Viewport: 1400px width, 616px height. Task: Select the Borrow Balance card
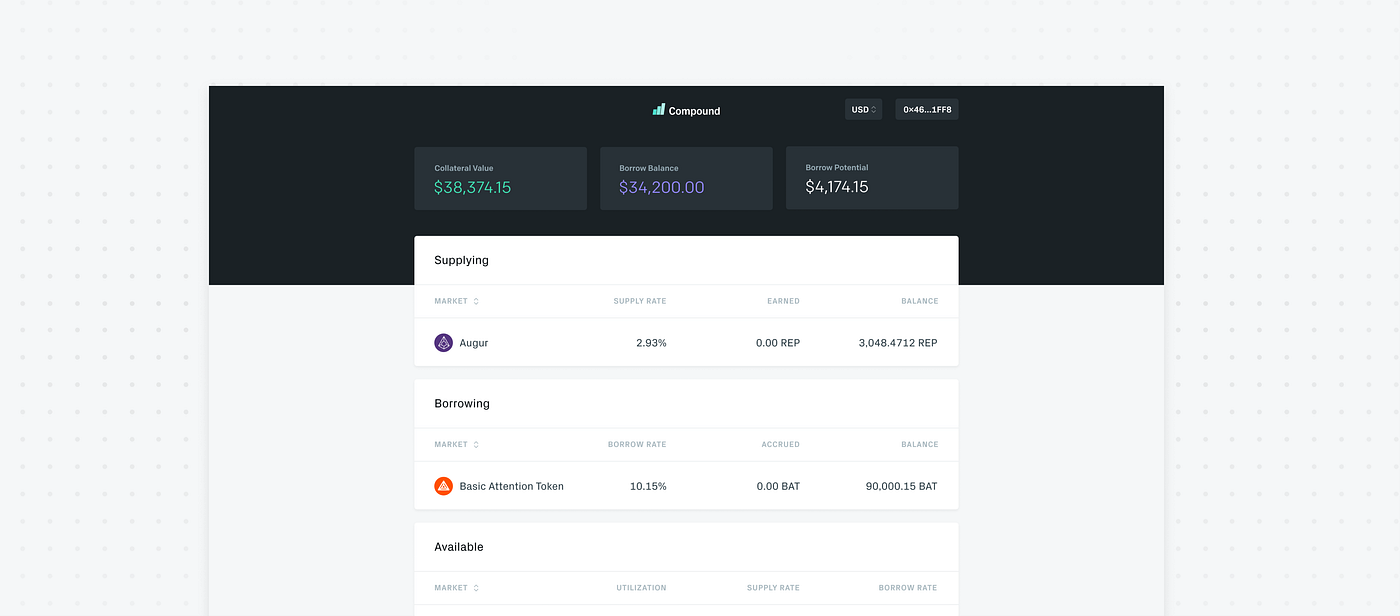(686, 178)
